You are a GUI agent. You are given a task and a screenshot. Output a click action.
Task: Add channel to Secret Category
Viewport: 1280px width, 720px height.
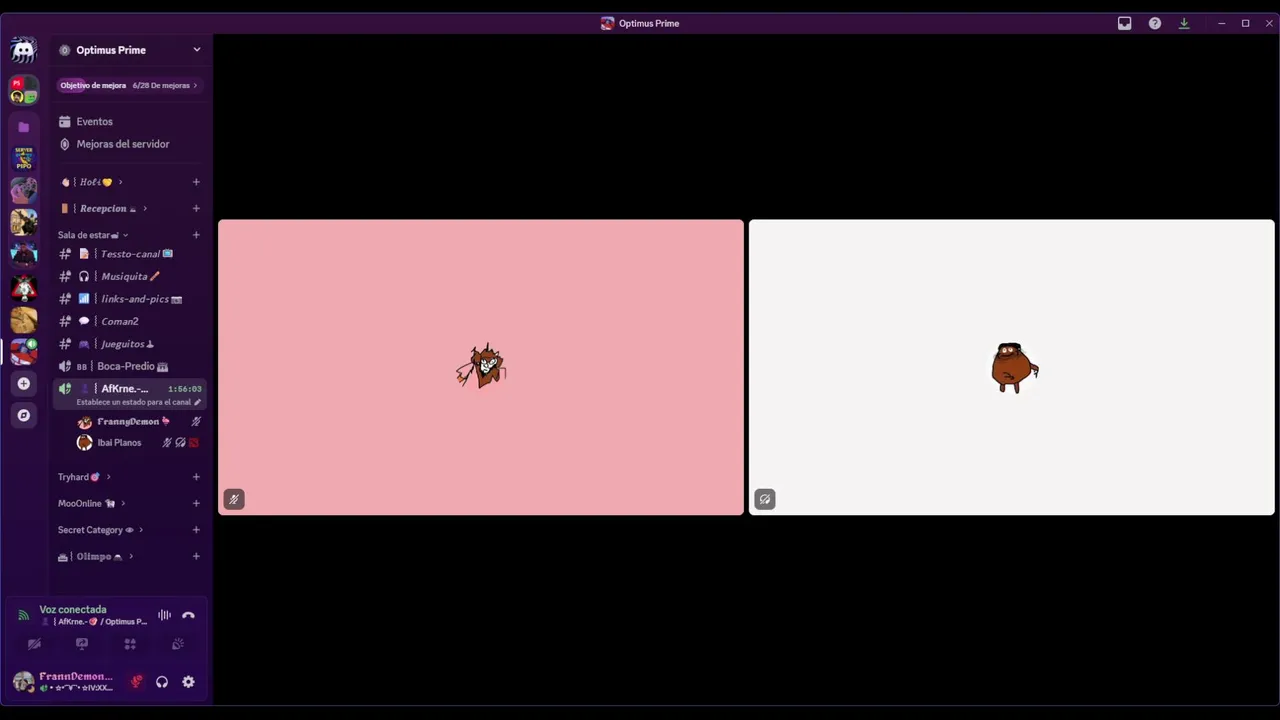pyautogui.click(x=196, y=530)
